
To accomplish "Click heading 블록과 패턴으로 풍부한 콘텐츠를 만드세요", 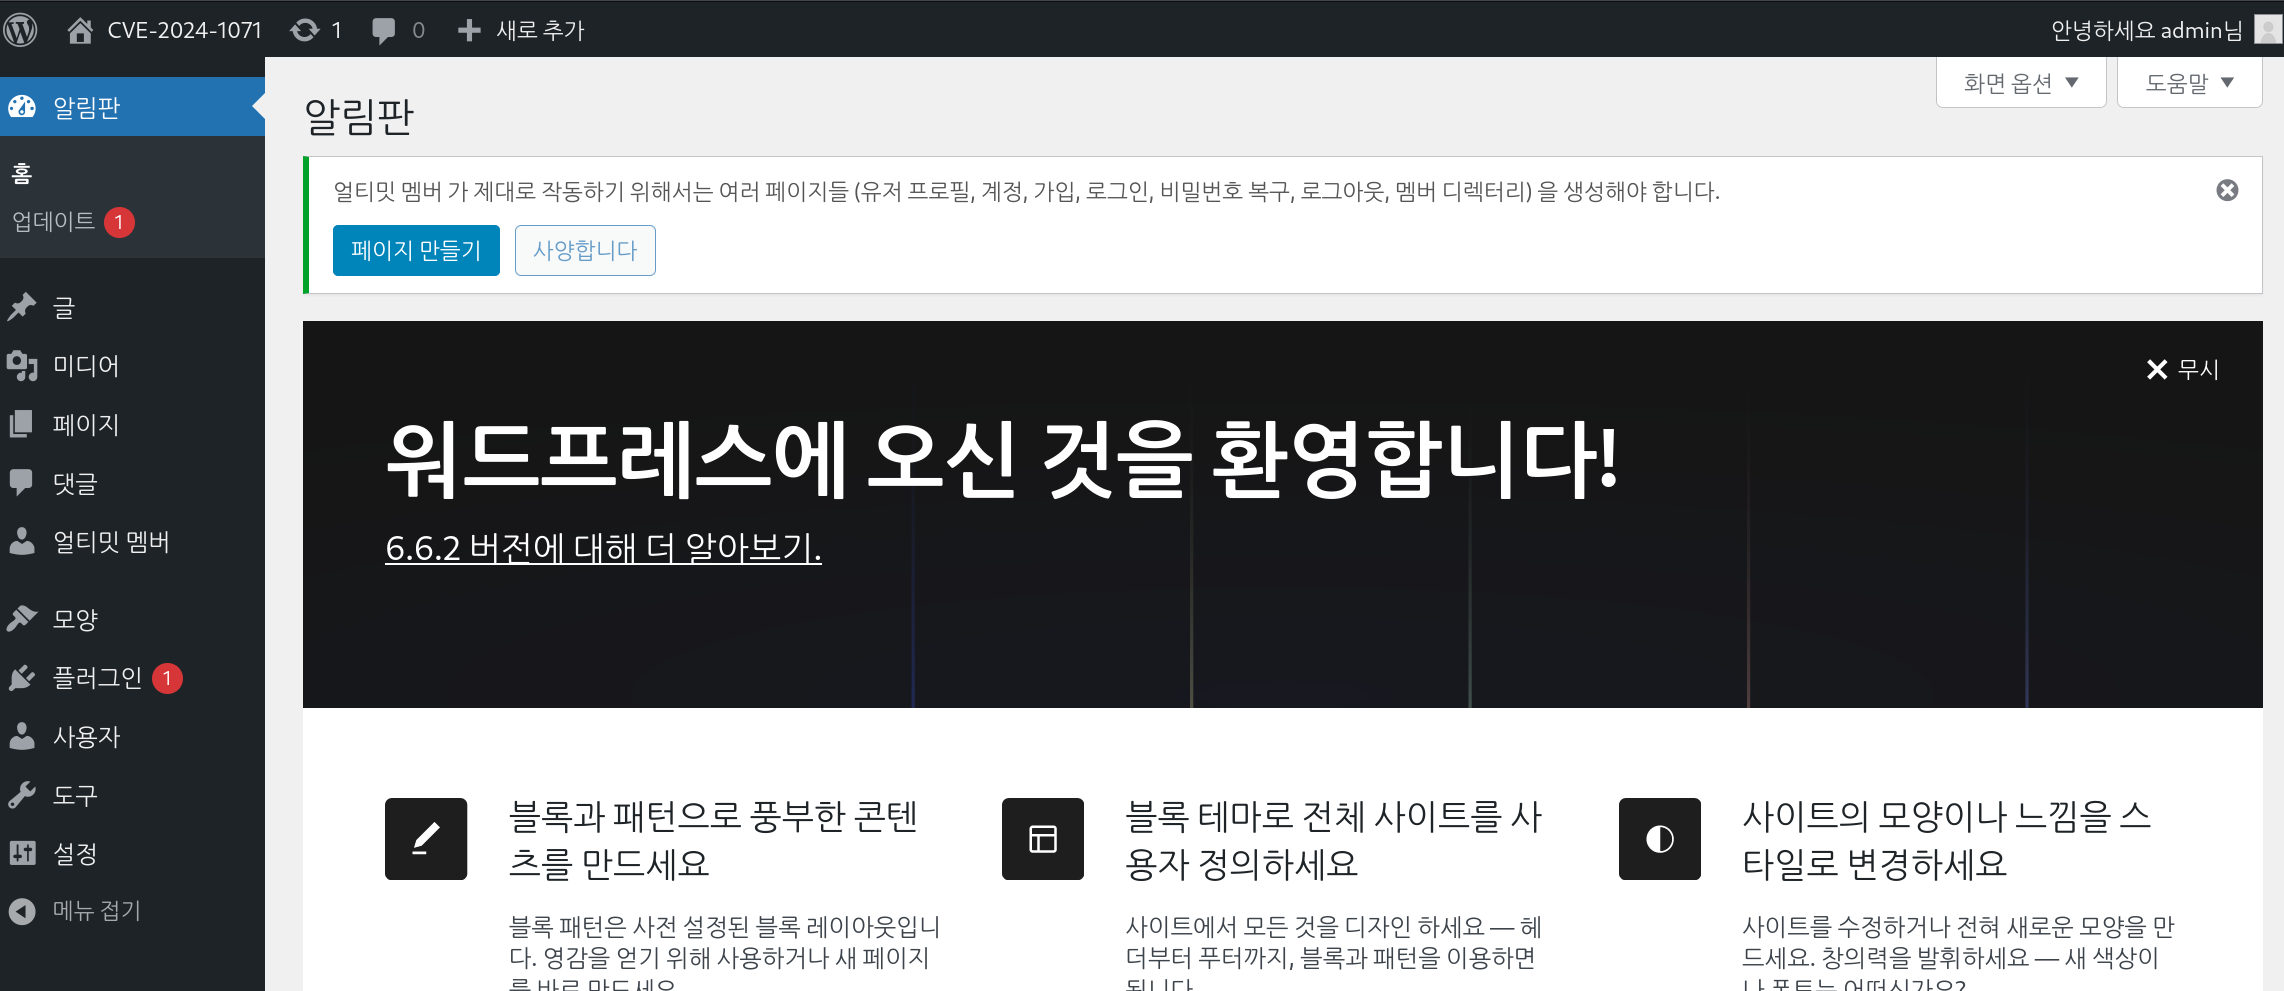I will click(x=713, y=839).
